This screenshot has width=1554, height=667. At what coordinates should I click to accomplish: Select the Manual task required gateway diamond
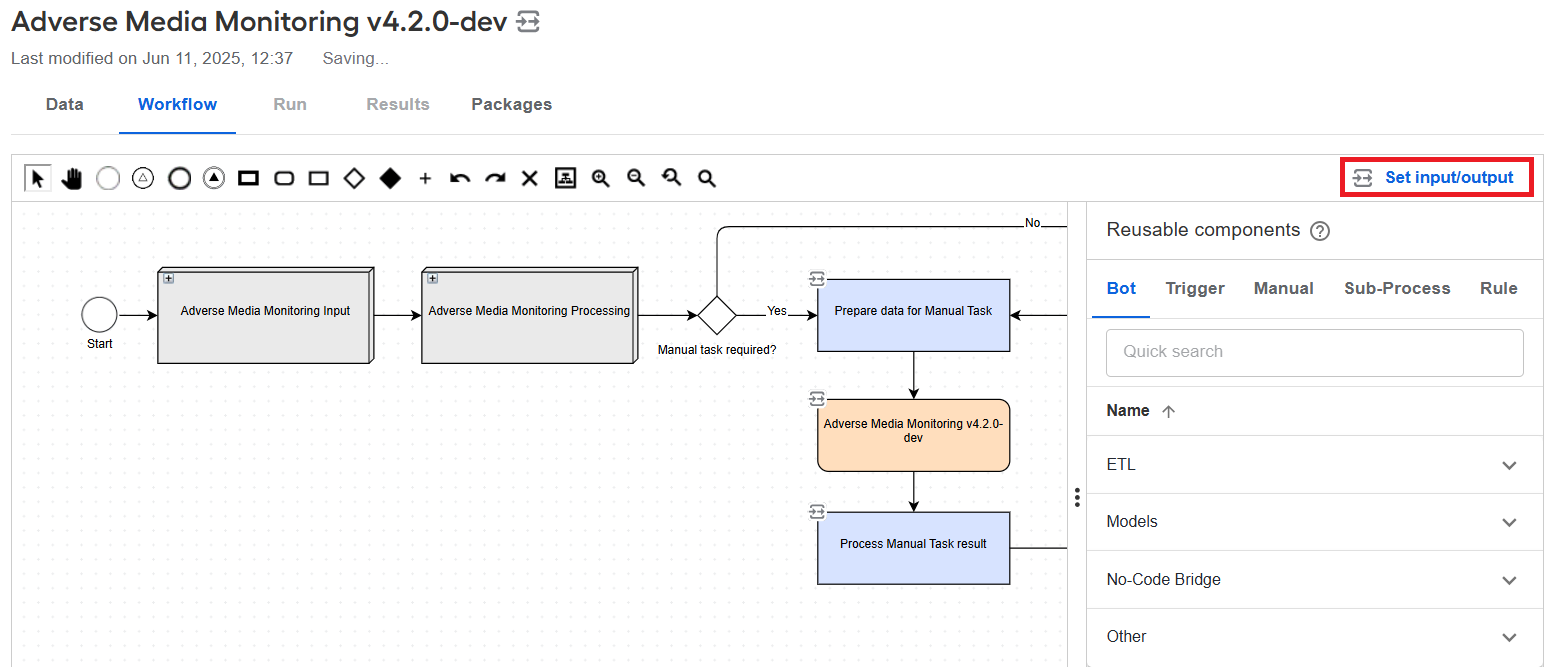716,315
